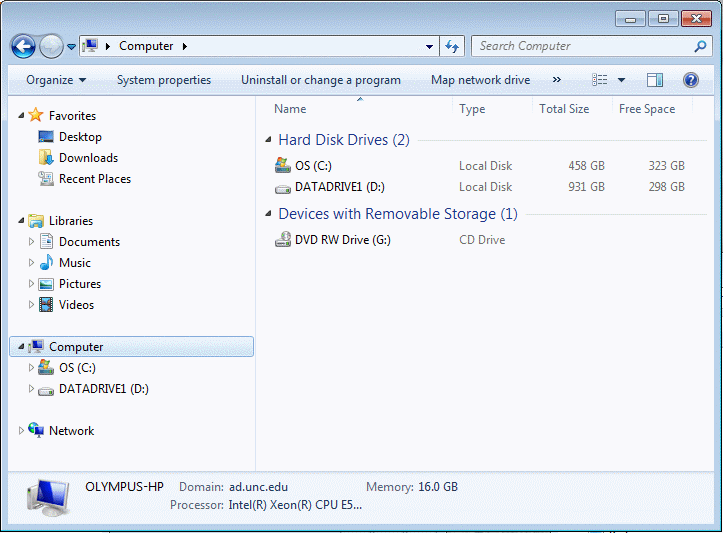Viewport: 723px width, 533px height.
Task: Click Uninstall or change a program
Action: [321, 80]
